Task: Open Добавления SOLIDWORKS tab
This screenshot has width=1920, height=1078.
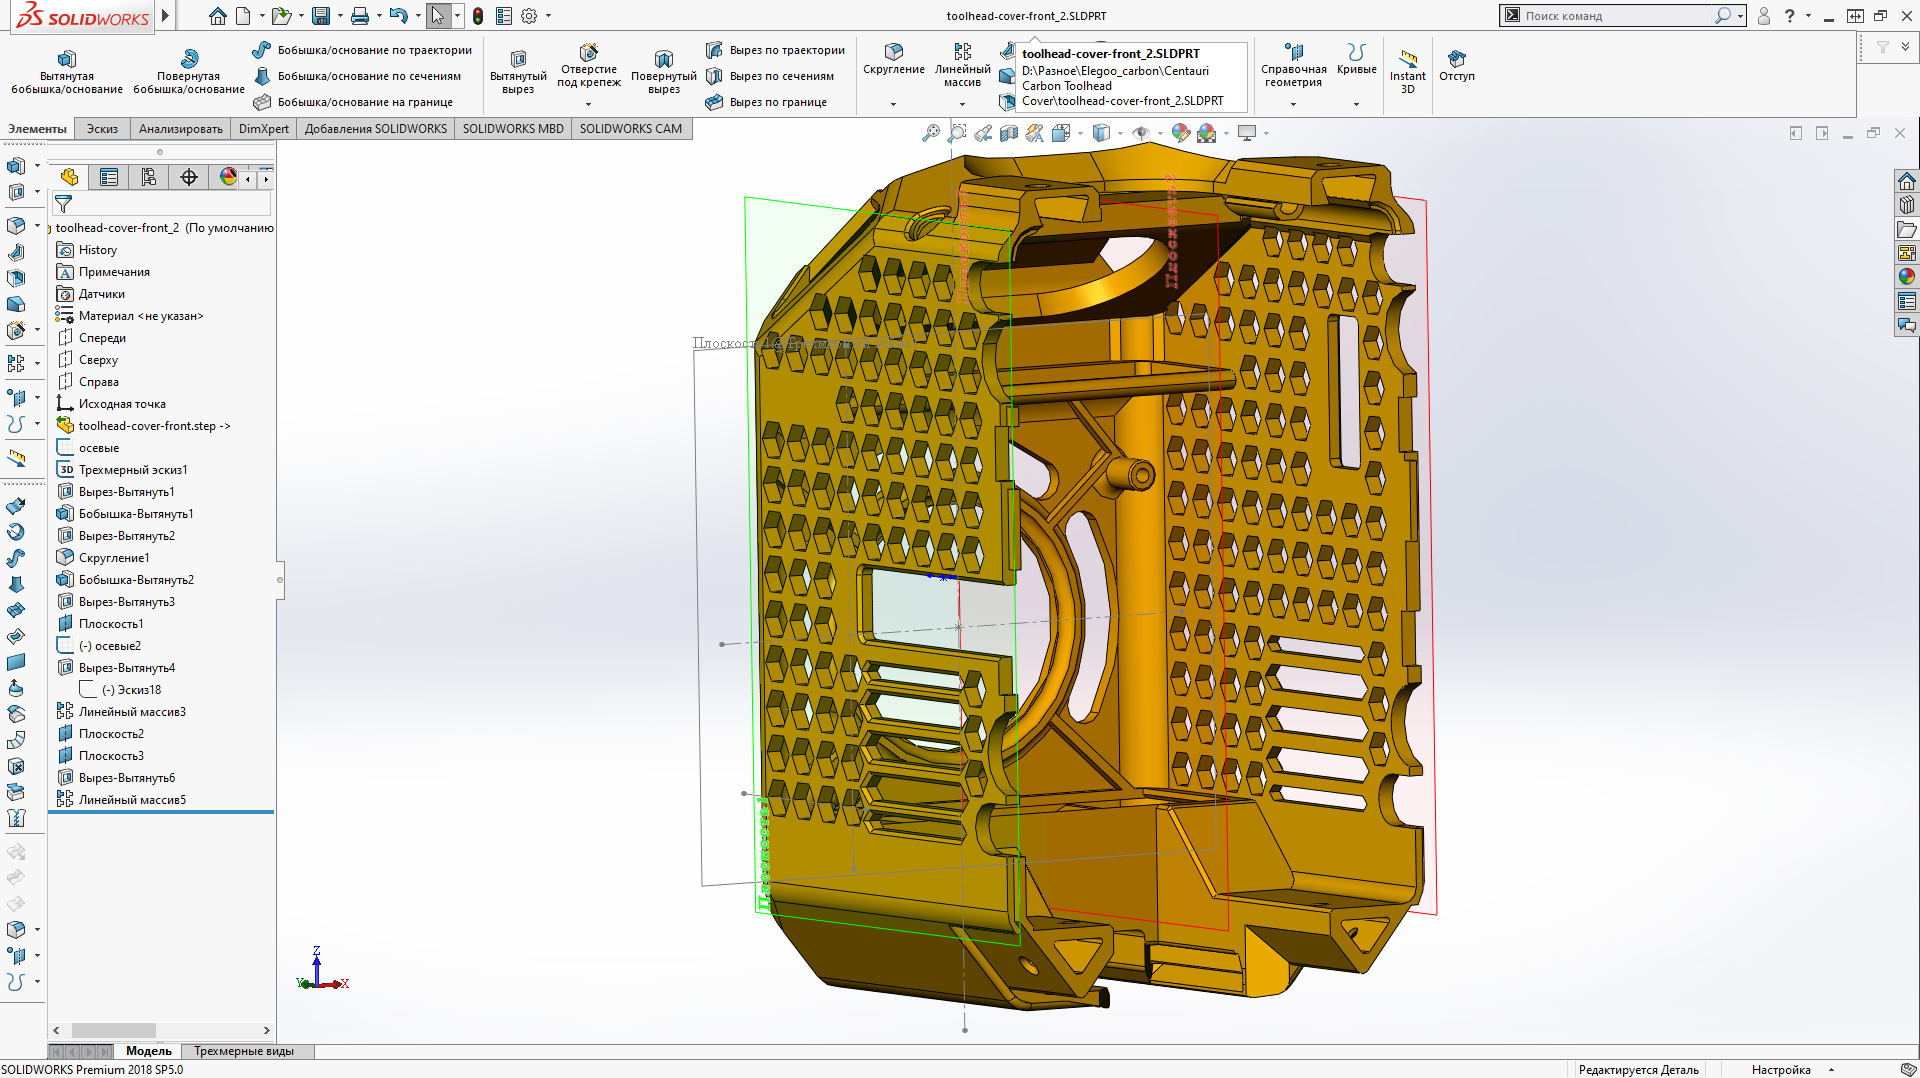Action: click(376, 129)
